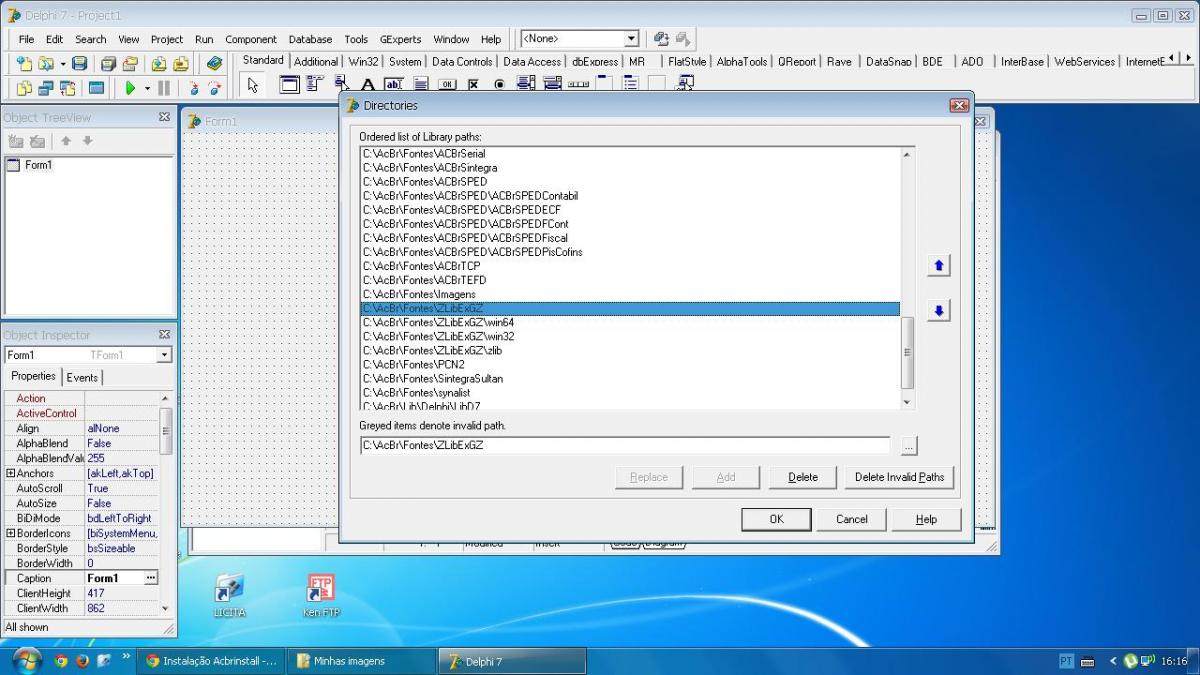Click the Save All toolbar icon
The width and height of the screenshot is (1200, 675).
click(x=108, y=63)
